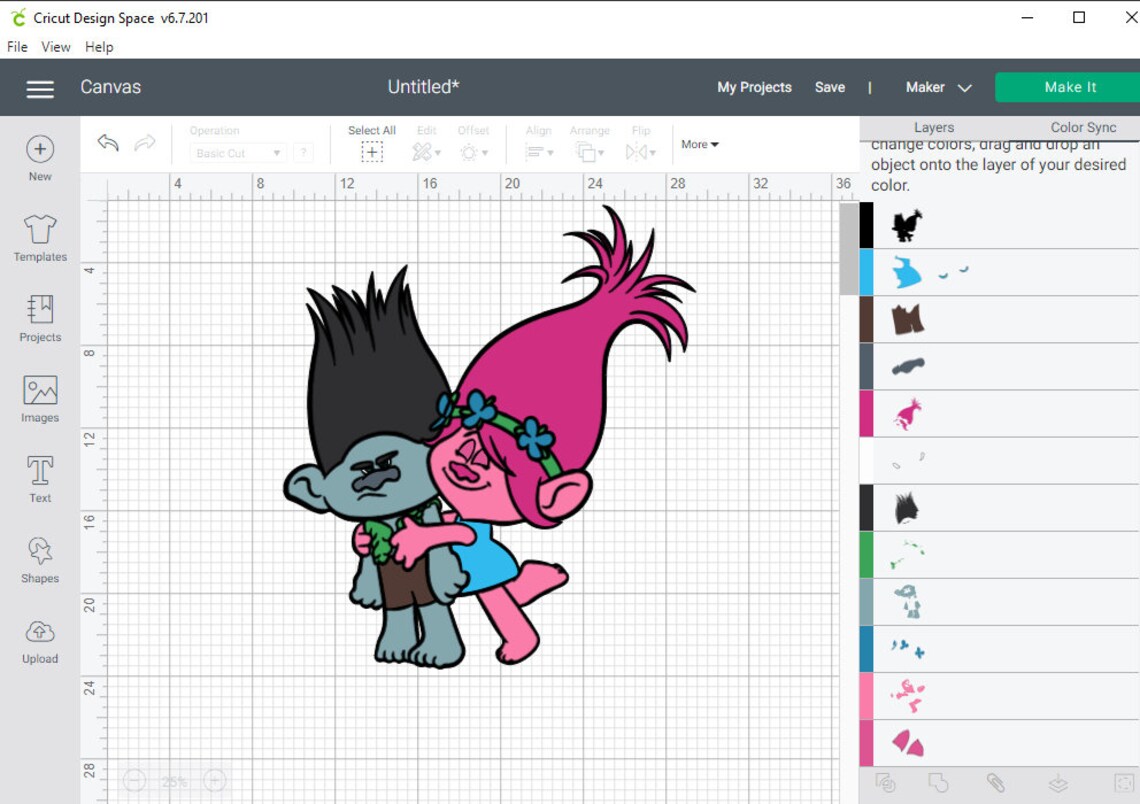The height and width of the screenshot is (804, 1140).
Task: Switch to the Layers tab
Action: coord(934,127)
